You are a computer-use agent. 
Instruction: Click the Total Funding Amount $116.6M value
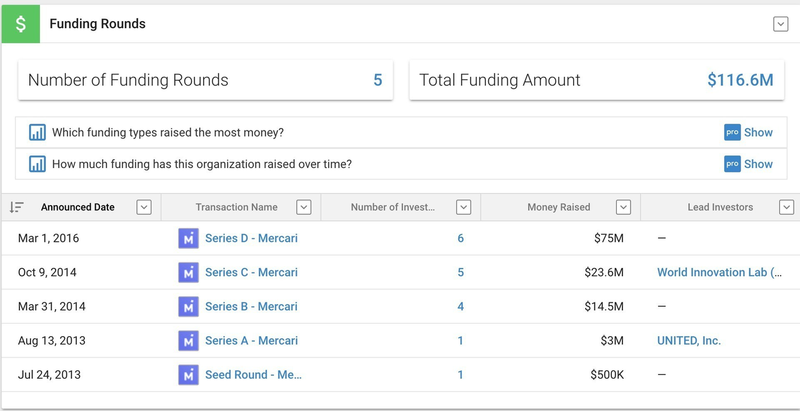click(x=740, y=80)
